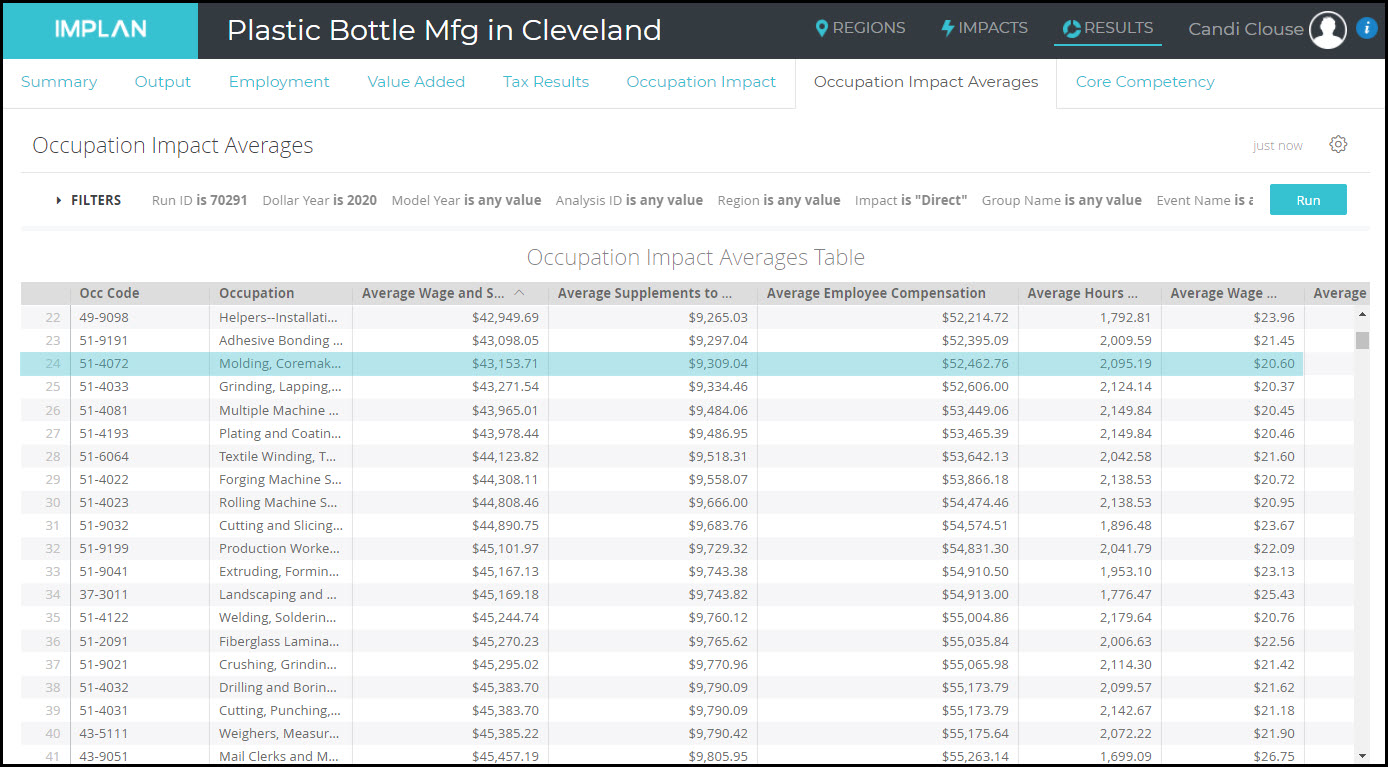Click the Group Name is any value filter

(1062, 200)
